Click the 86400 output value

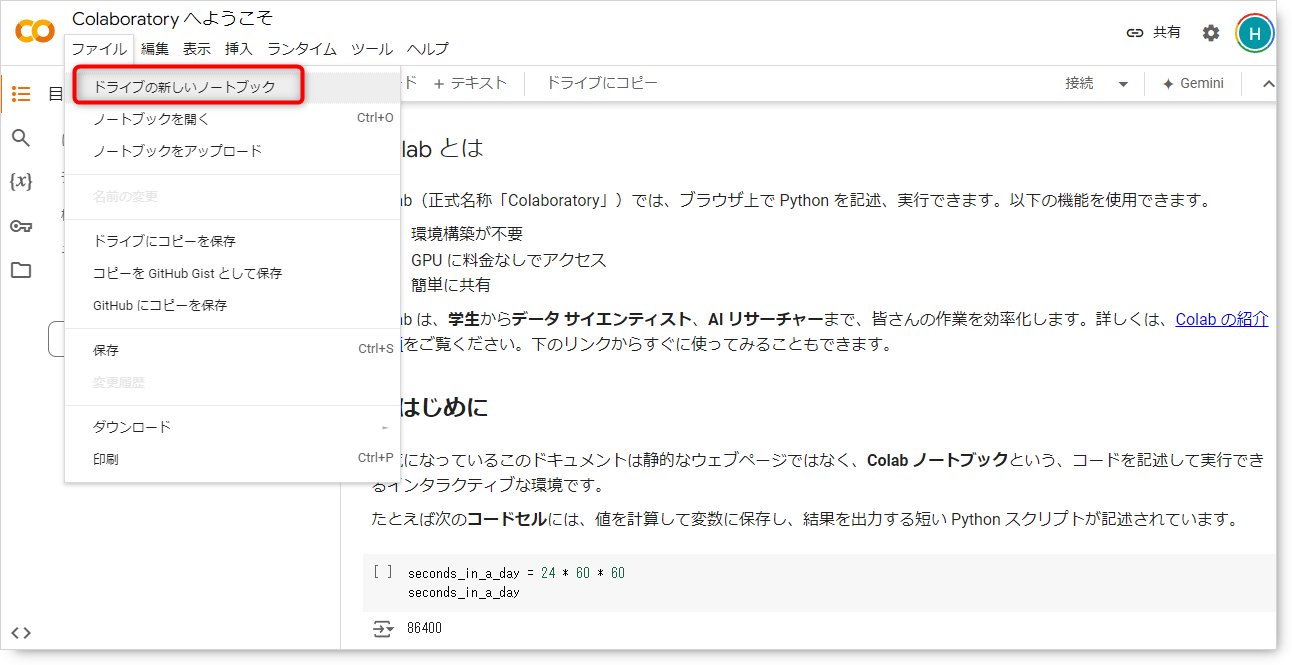[424, 628]
